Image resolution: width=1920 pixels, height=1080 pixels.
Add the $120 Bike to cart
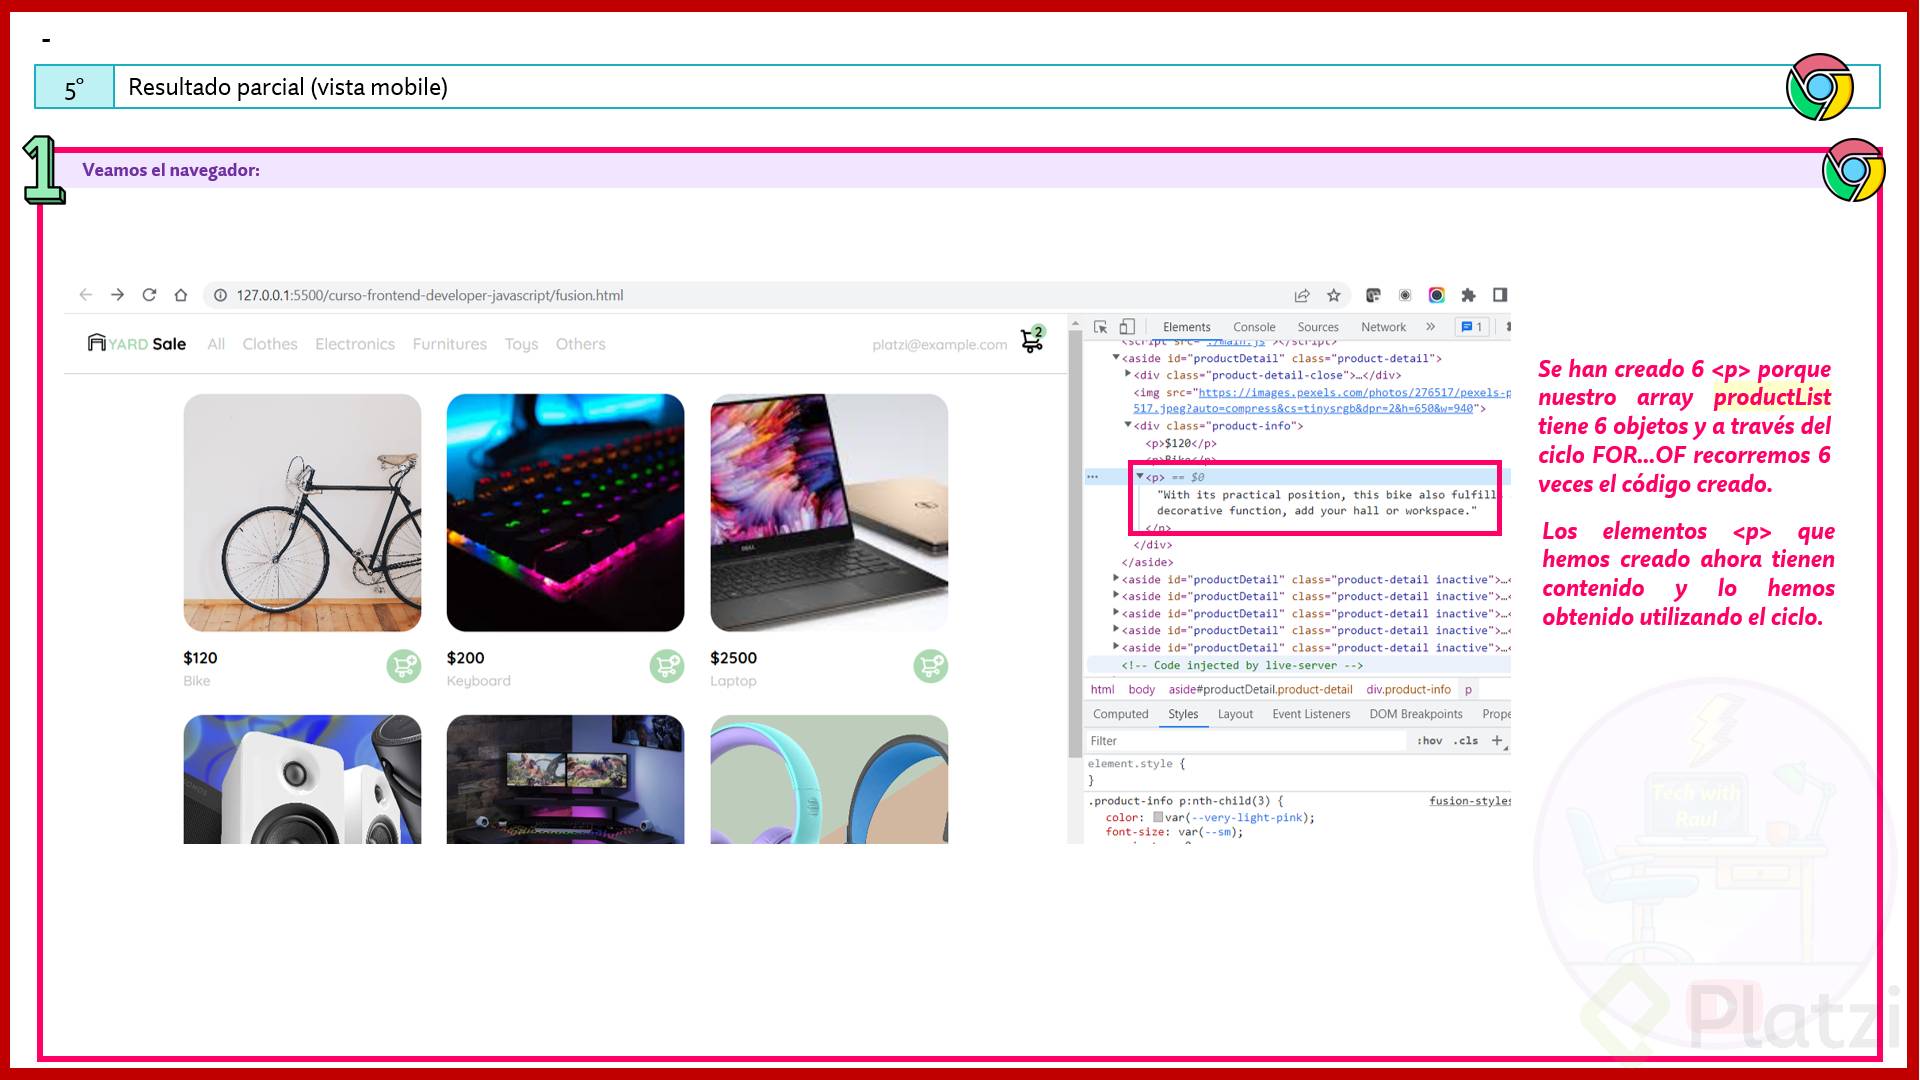click(x=404, y=666)
